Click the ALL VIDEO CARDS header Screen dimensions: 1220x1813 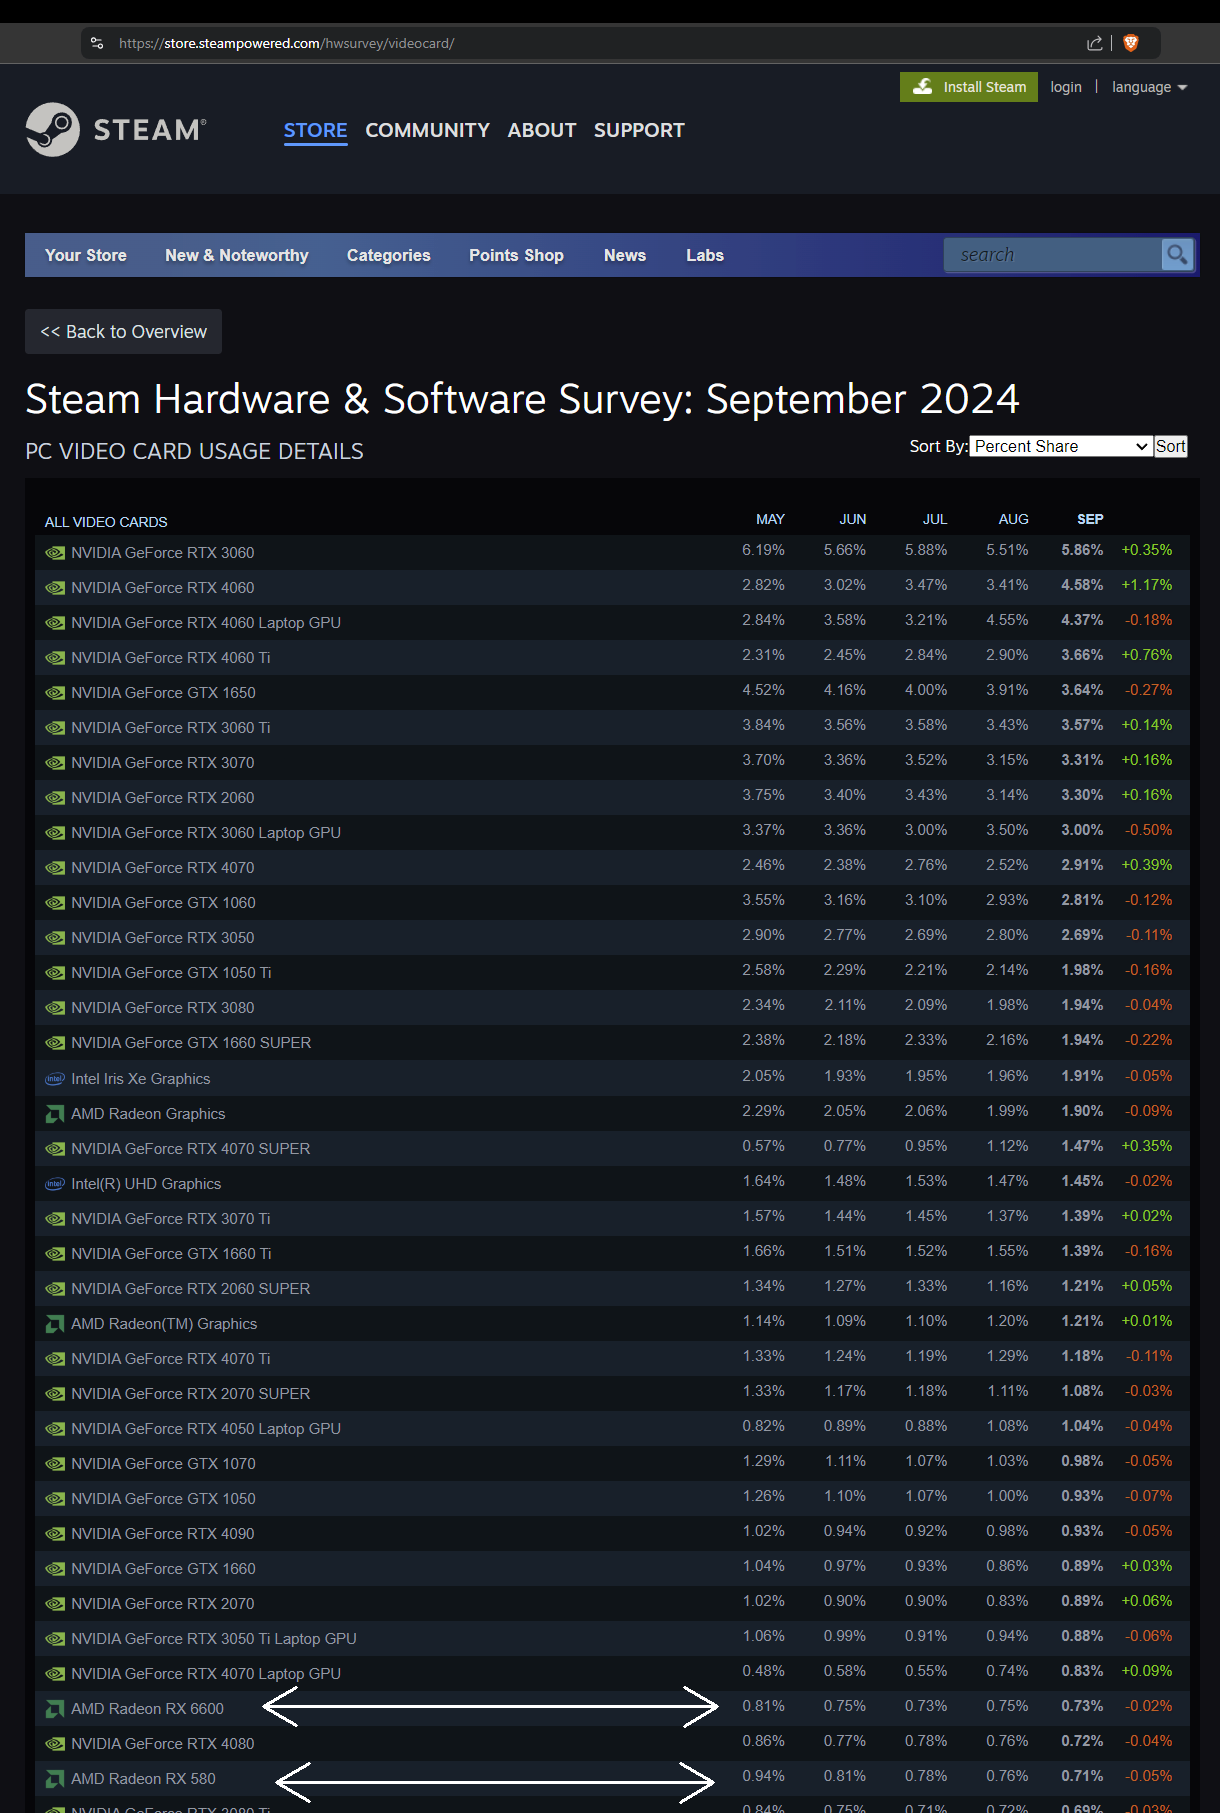[x=106, y=522]
